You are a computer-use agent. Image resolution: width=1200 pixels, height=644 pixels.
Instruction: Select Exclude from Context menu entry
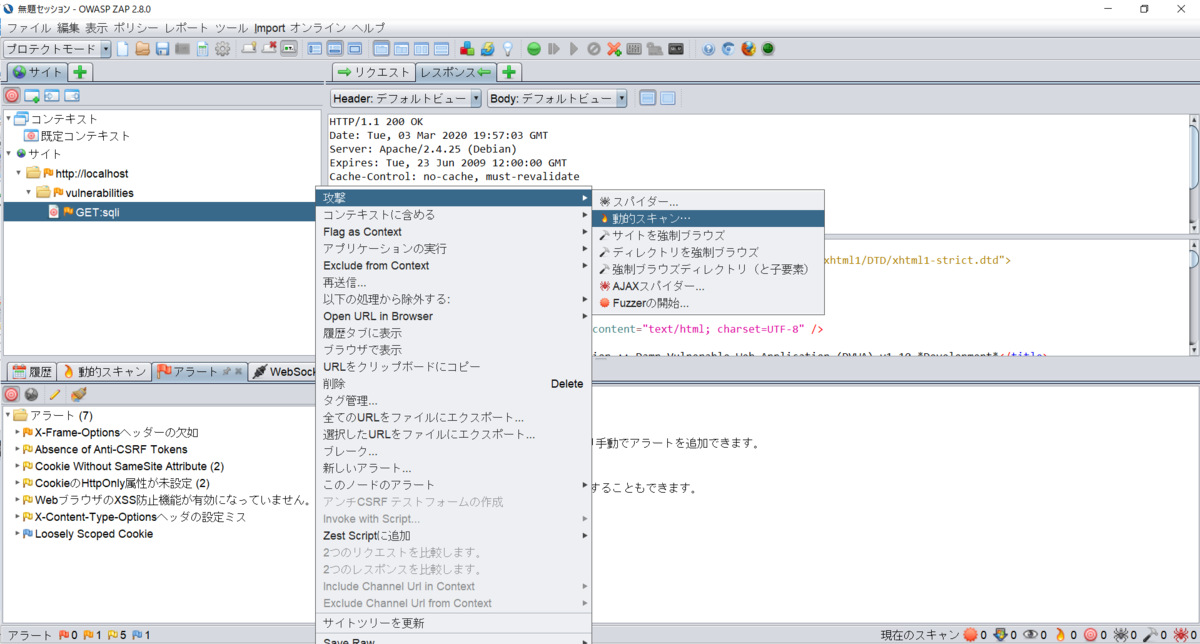tap(454, 266)
